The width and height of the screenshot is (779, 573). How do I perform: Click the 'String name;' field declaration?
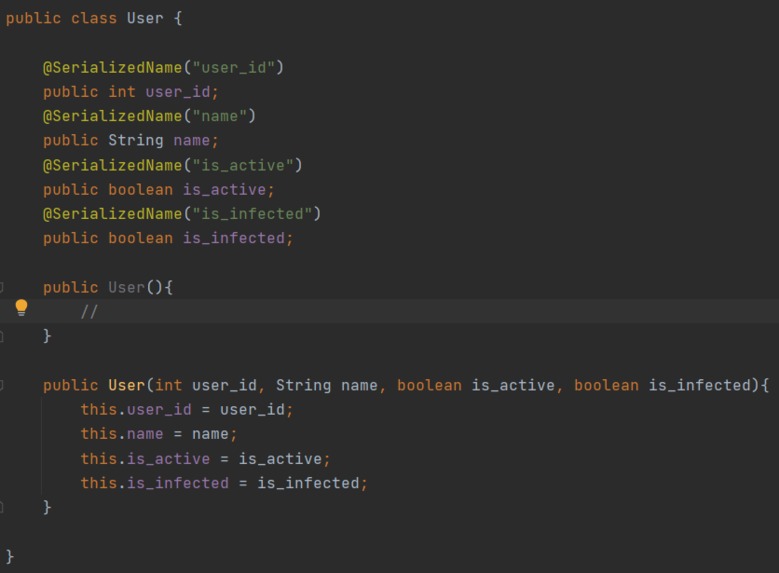tap(163, 140)
